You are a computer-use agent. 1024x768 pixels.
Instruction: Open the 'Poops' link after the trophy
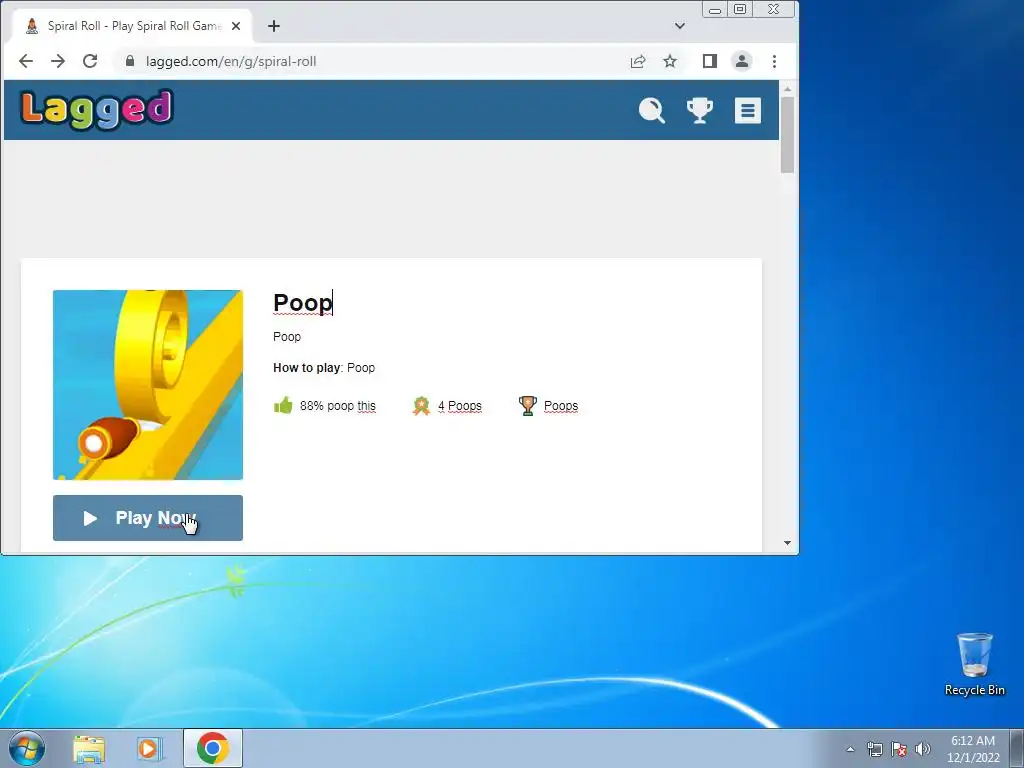coord(561,406)
